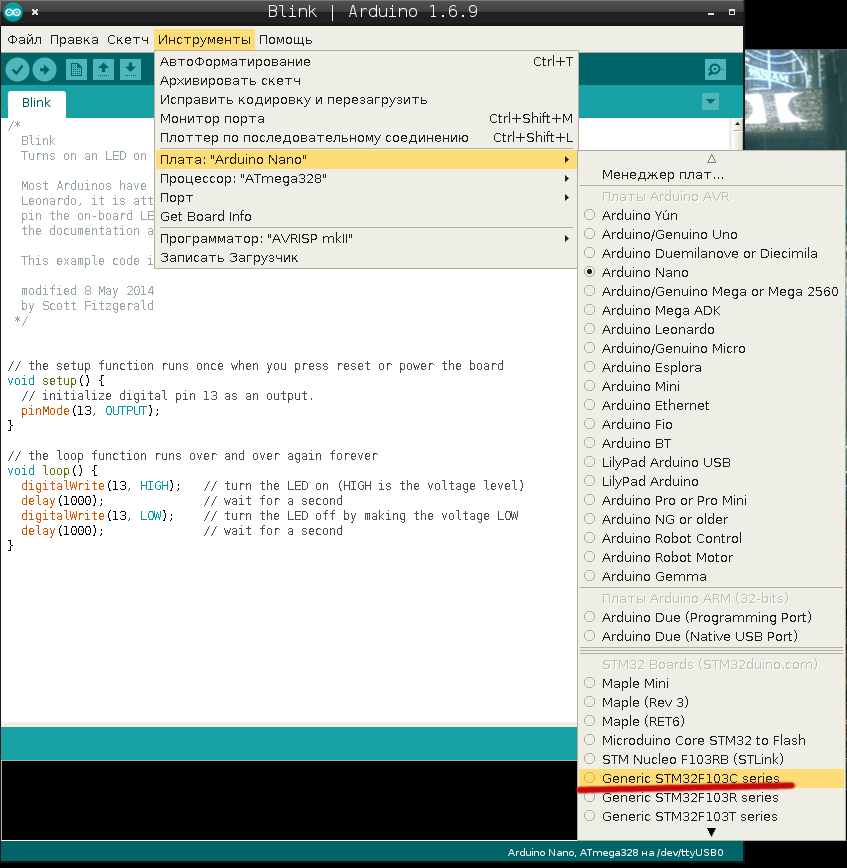Viewport: 847px width, 868px height.
Task: Select Arduino BT board
Action: pos(712,443)
